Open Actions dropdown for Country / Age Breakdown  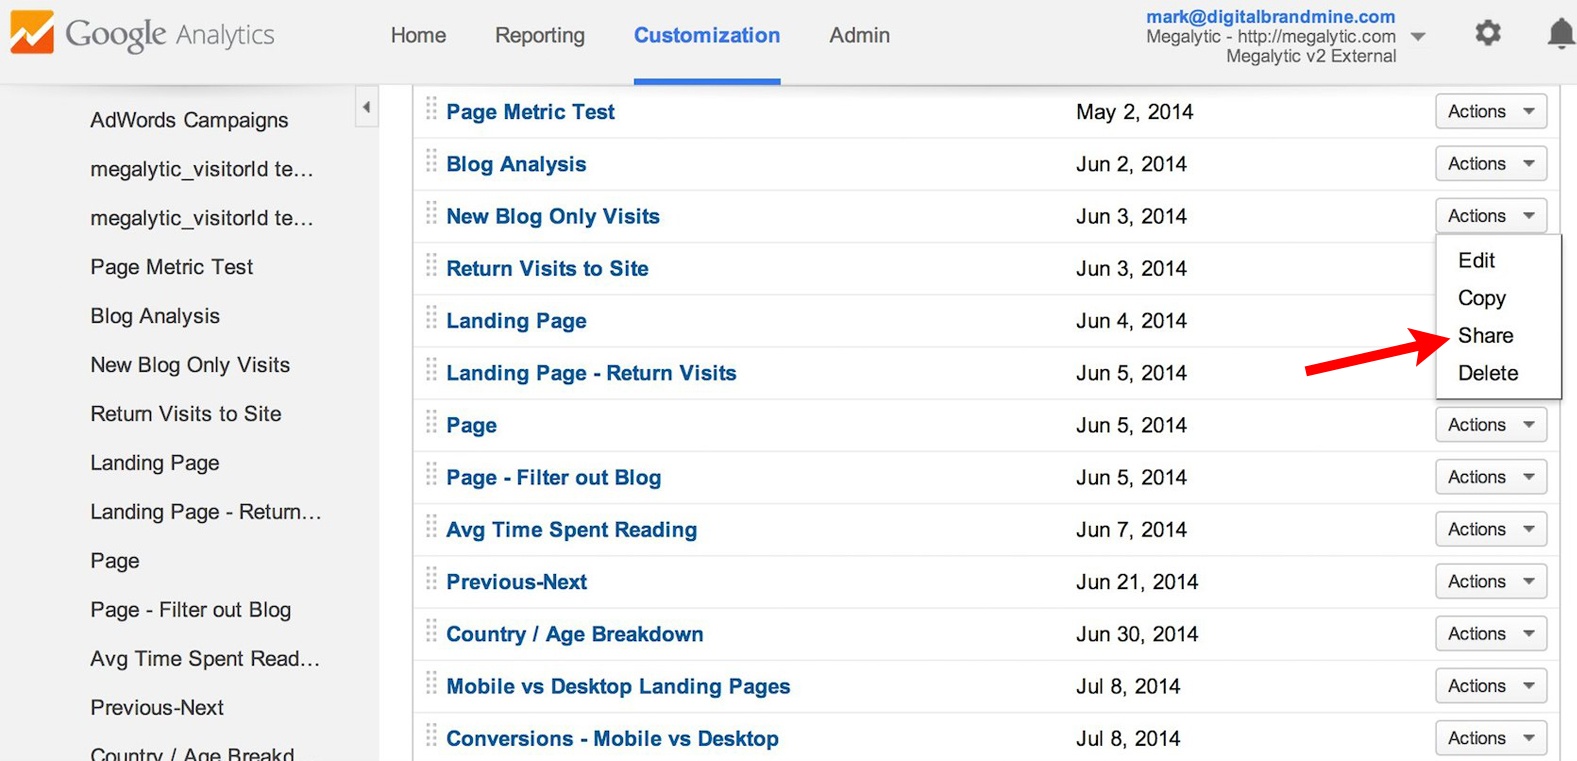(1490, 633)
